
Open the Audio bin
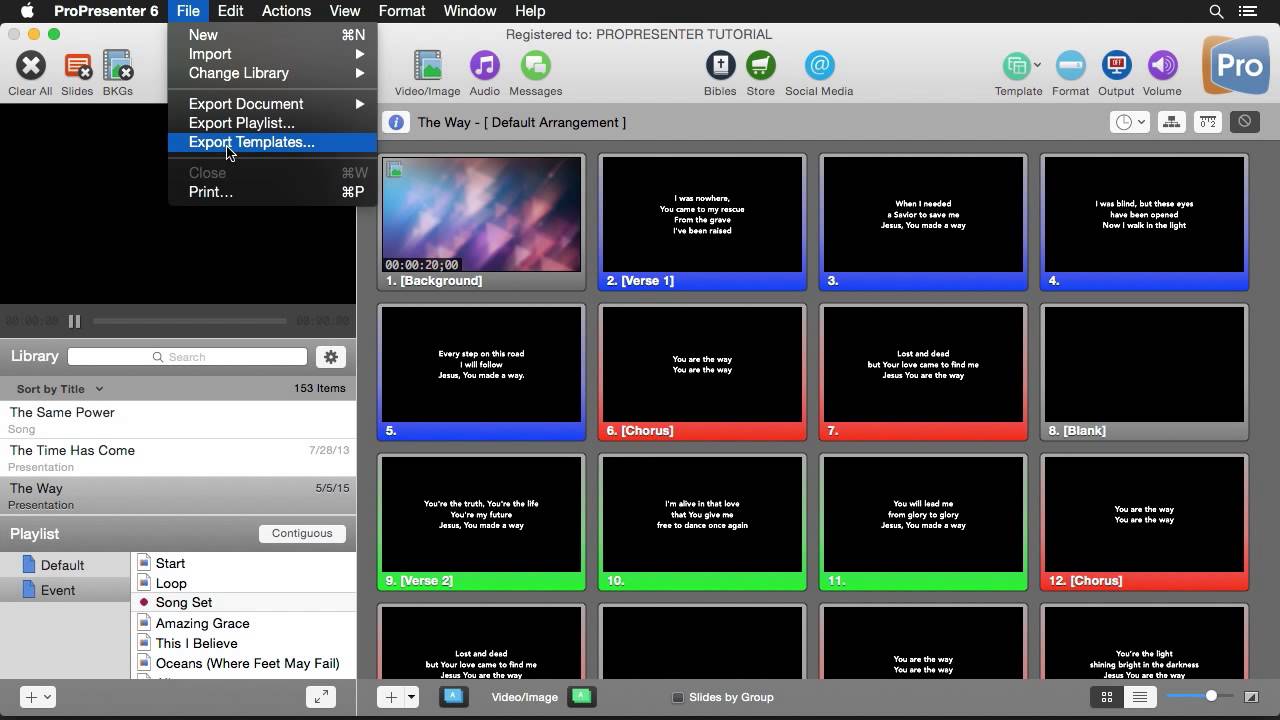click(484, 66)
